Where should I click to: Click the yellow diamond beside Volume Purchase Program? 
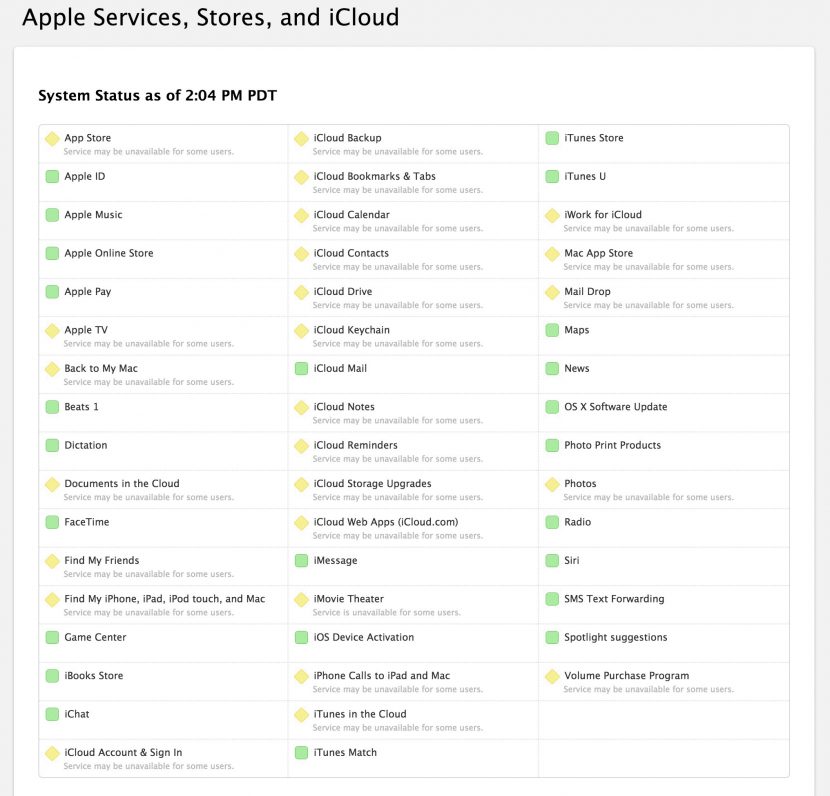pos(552,676)
